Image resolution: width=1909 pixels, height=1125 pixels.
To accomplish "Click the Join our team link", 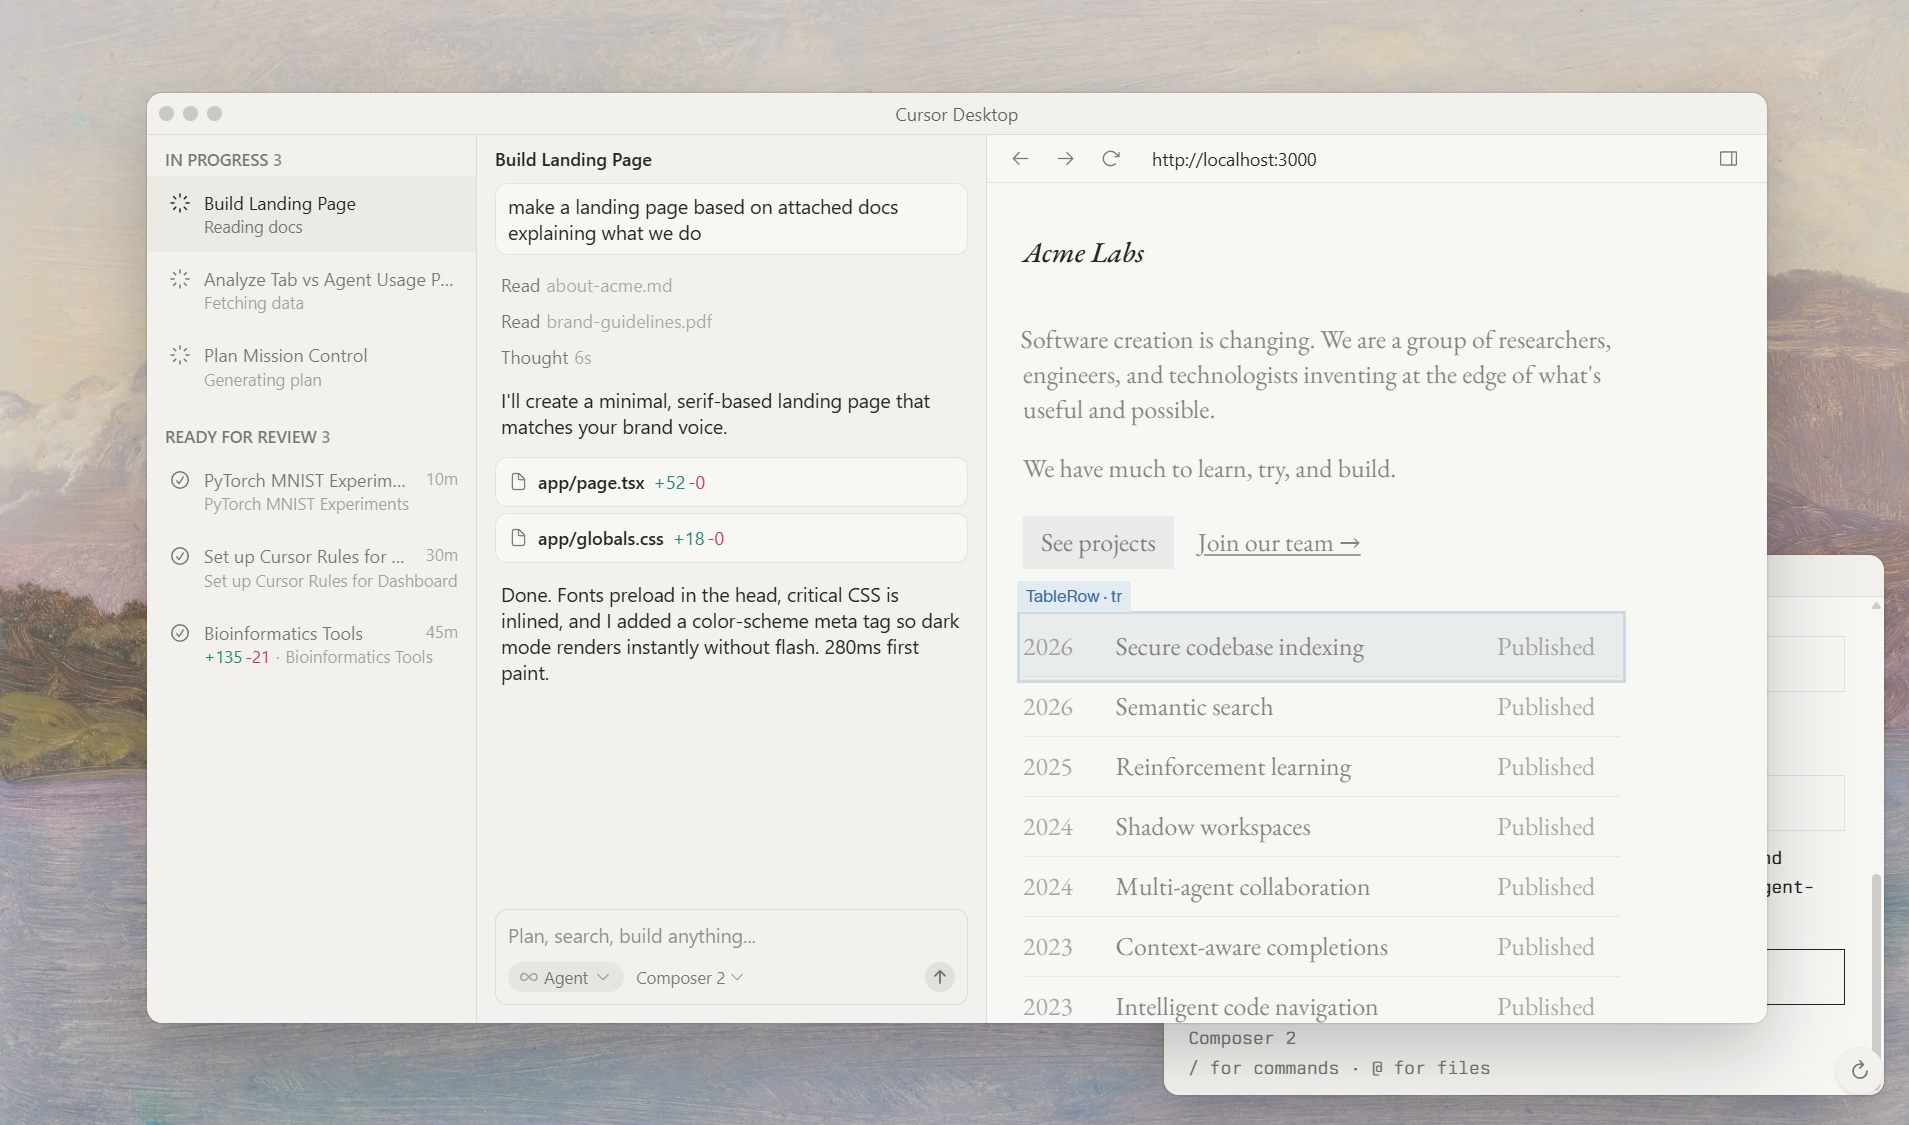I will [x=1278, y=543].
